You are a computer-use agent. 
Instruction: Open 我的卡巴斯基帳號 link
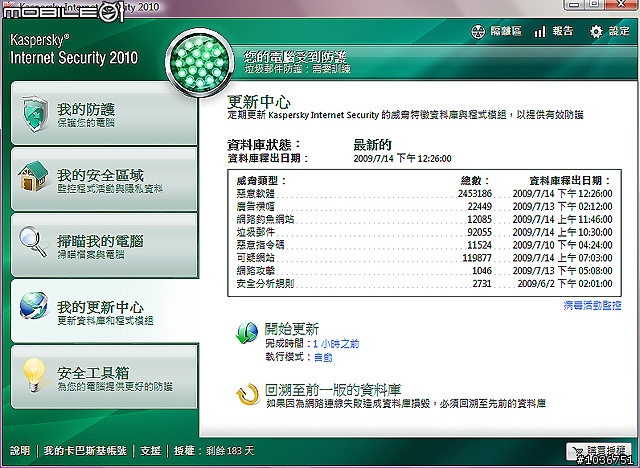coord(85,450)
